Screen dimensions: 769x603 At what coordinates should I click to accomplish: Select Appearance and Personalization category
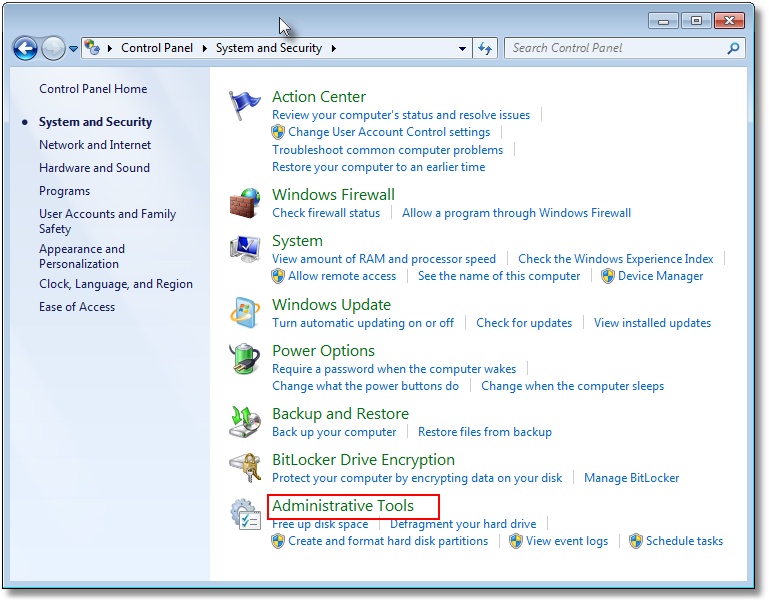82,256
